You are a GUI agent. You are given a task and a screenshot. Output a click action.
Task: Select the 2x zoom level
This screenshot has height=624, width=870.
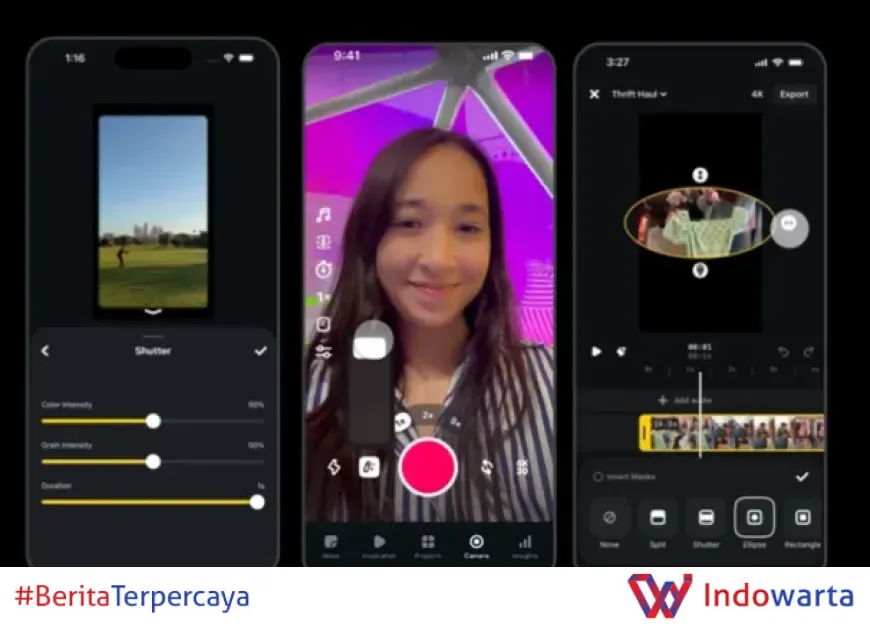(428, 414)
